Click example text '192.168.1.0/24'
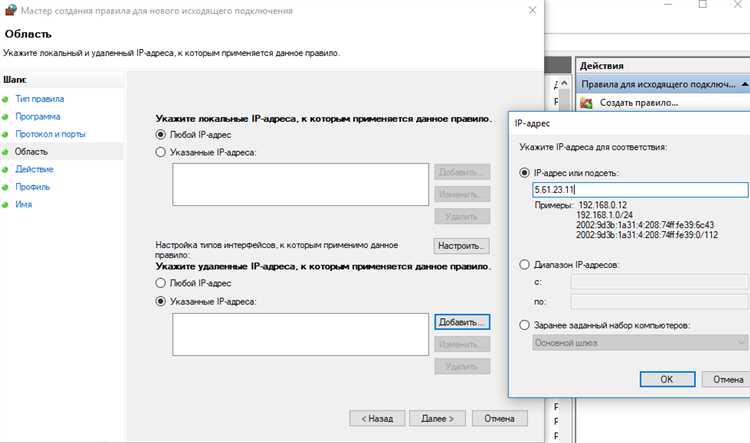The image size is (750, 443). coord(604,215)
